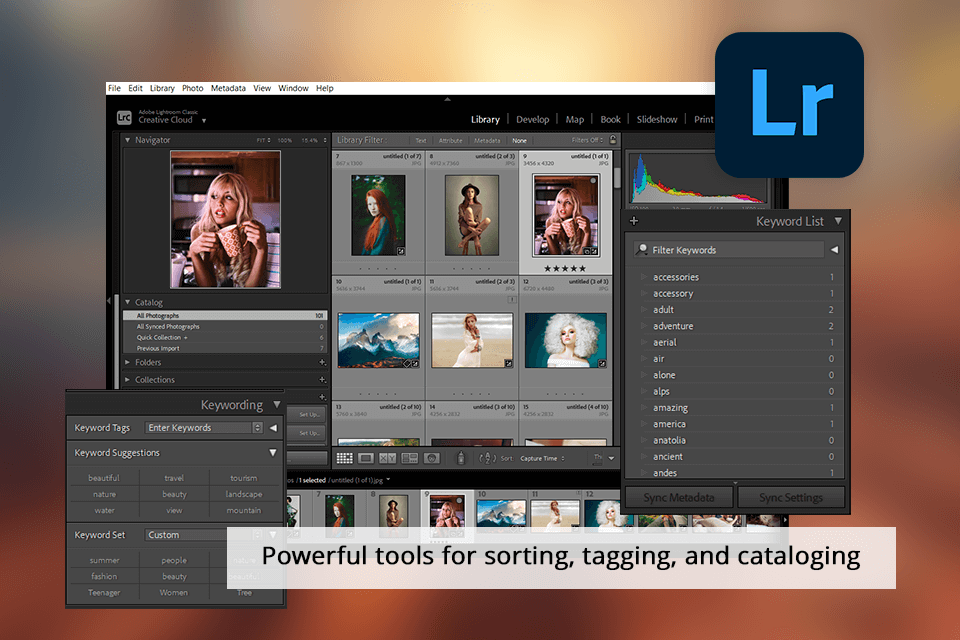Screen dimensions: 960x640
Task: Select the 'adventure' keyword row
Action: point(736,326)
